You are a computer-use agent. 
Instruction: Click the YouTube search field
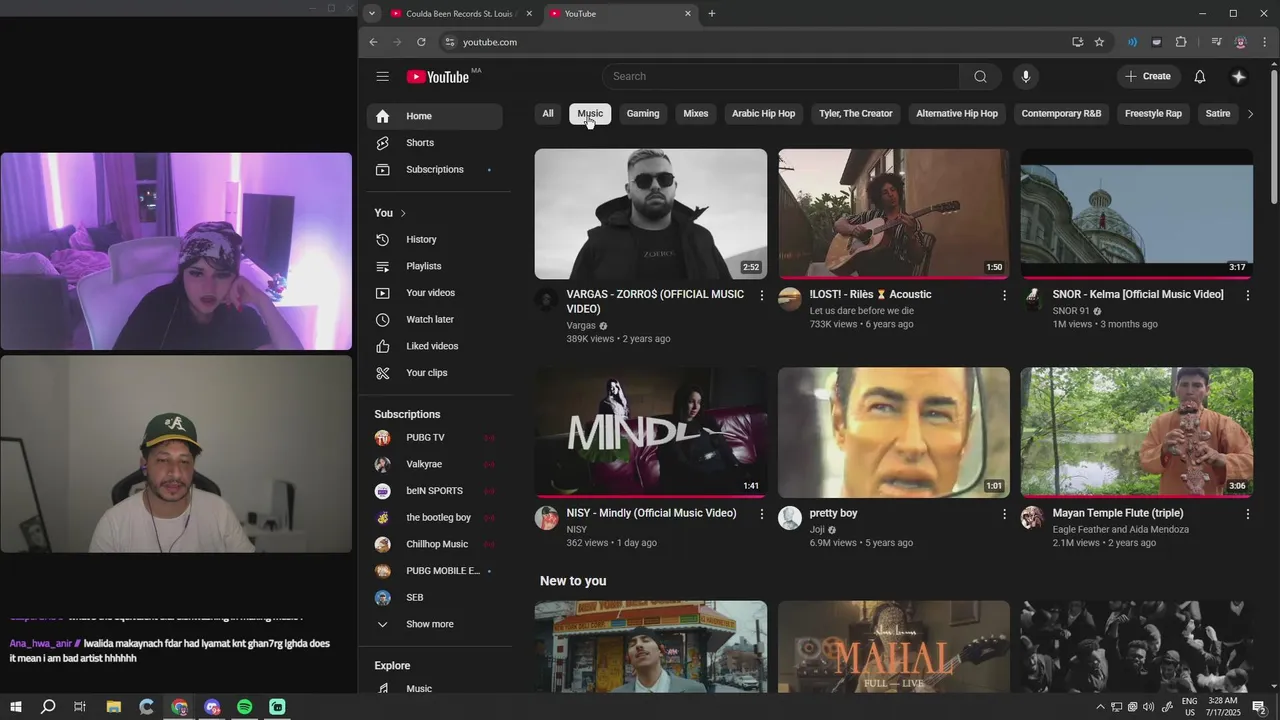click(x=780, y=76)
